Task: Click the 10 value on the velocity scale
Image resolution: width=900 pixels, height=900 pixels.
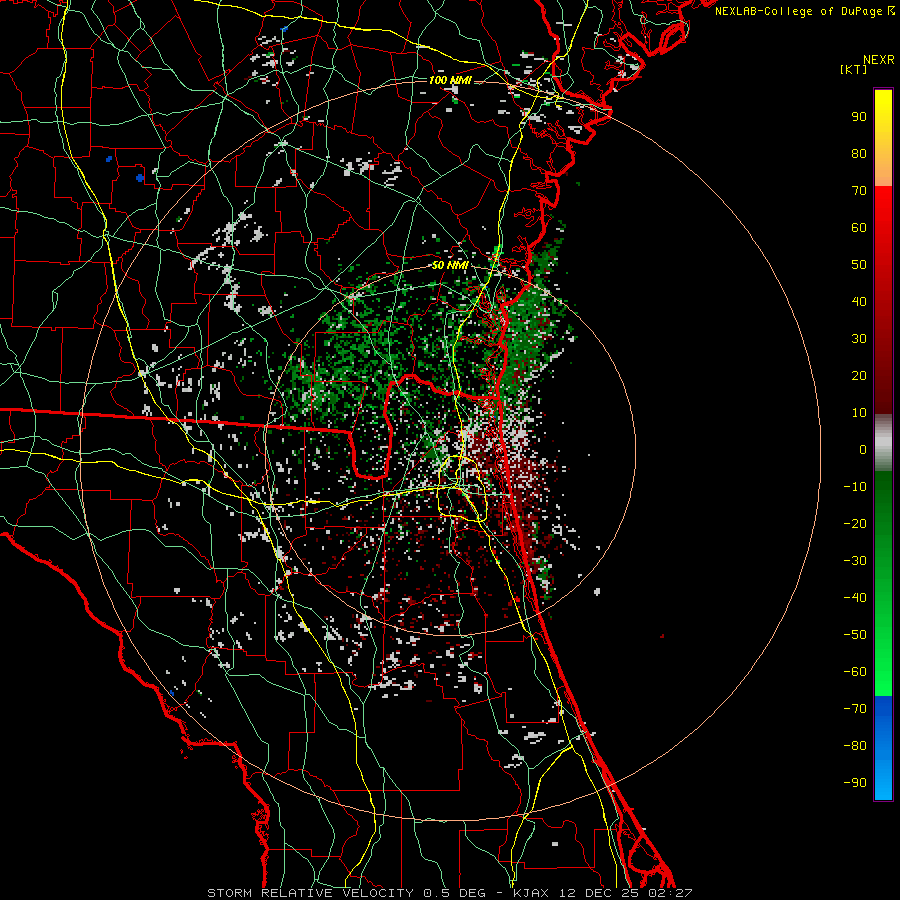Action: click(x=859, y=413)
